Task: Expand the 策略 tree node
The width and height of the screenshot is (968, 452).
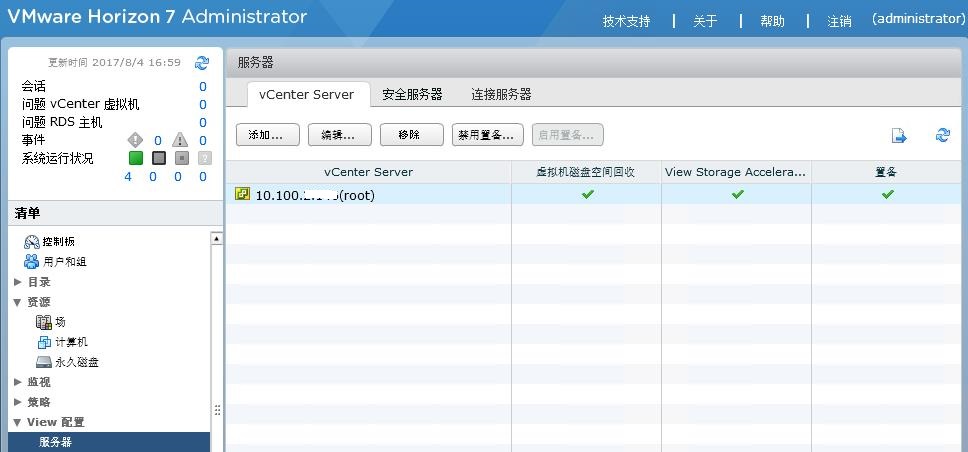Action: (17, 402)
